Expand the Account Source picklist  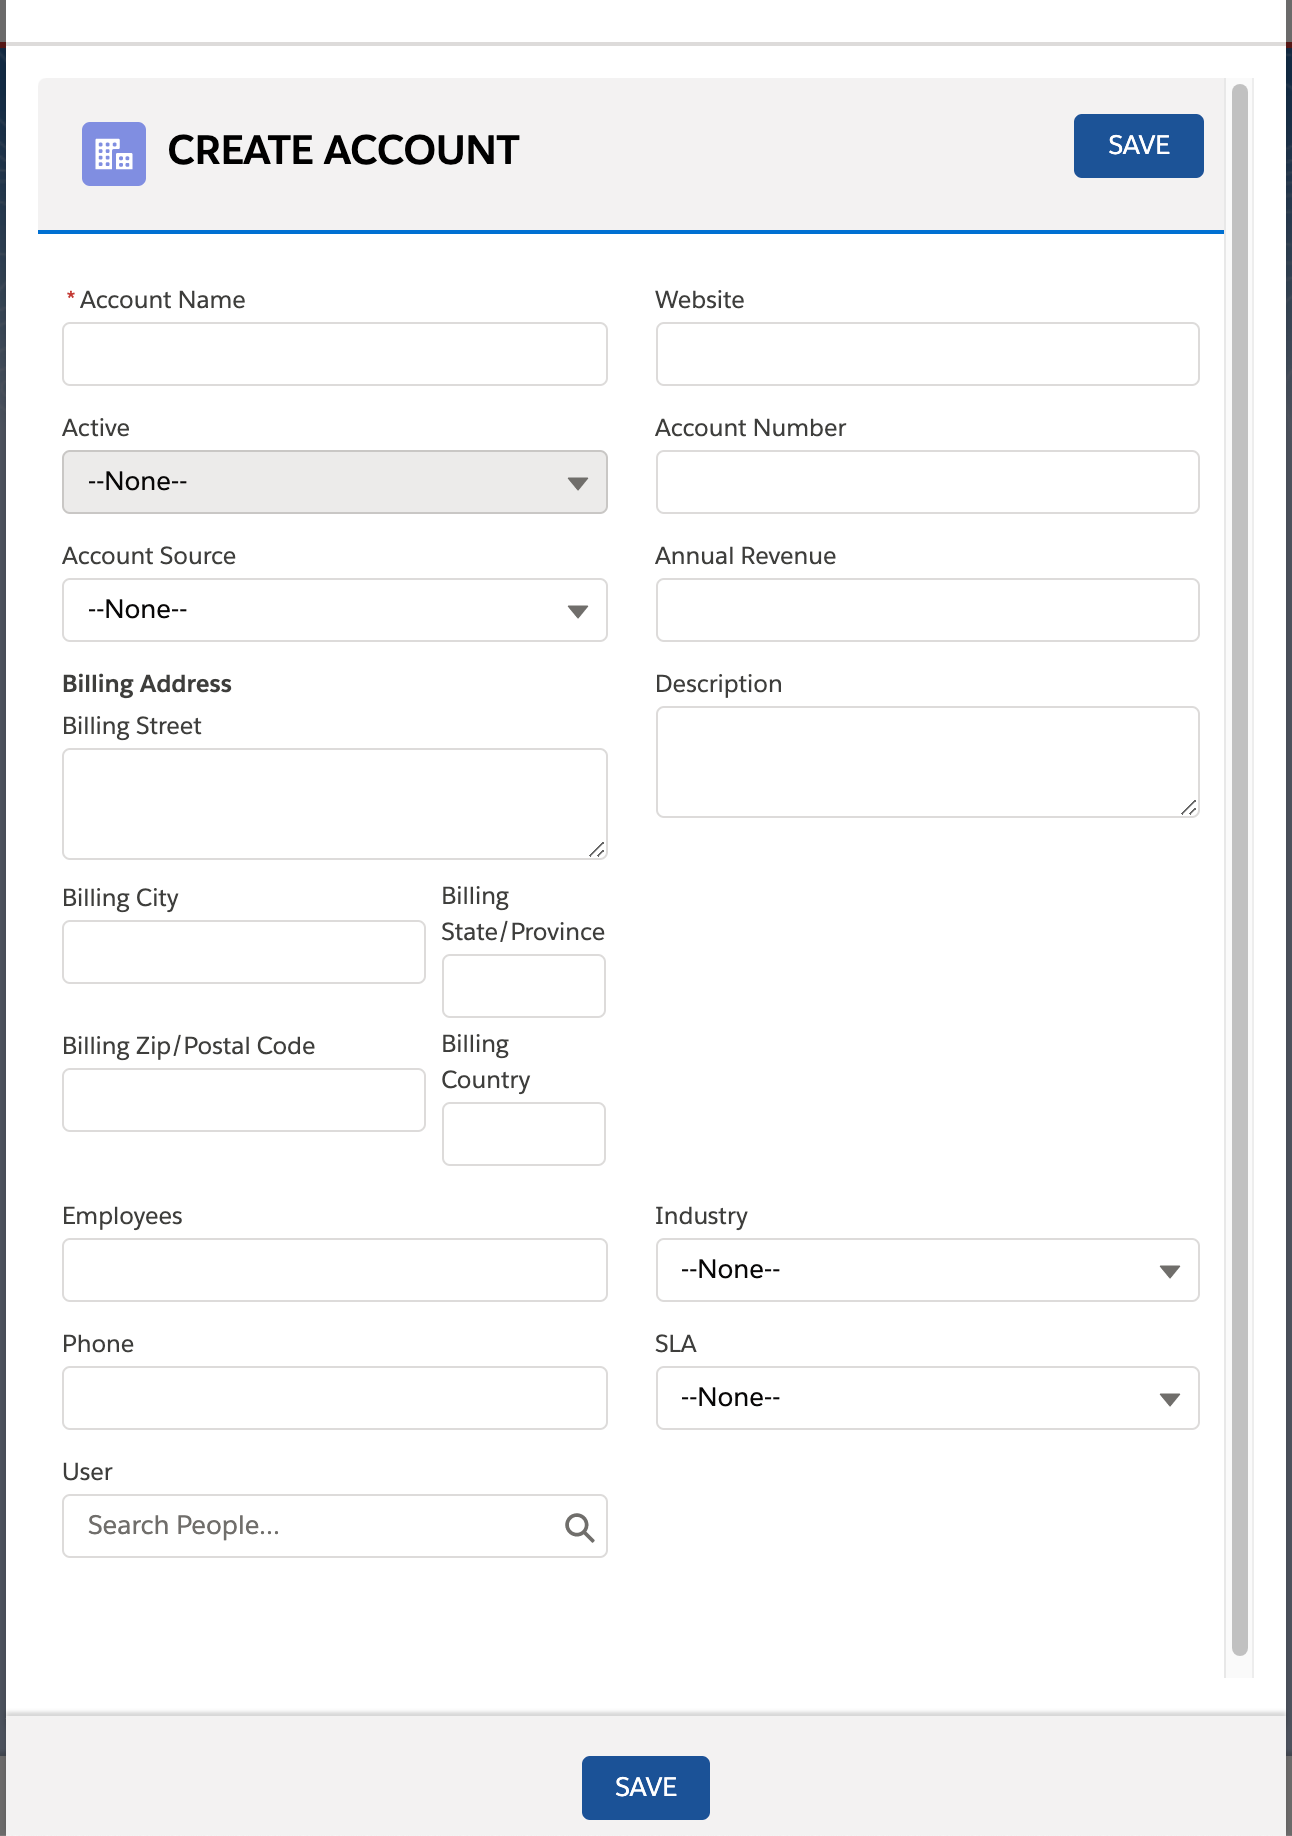(335, 610)
